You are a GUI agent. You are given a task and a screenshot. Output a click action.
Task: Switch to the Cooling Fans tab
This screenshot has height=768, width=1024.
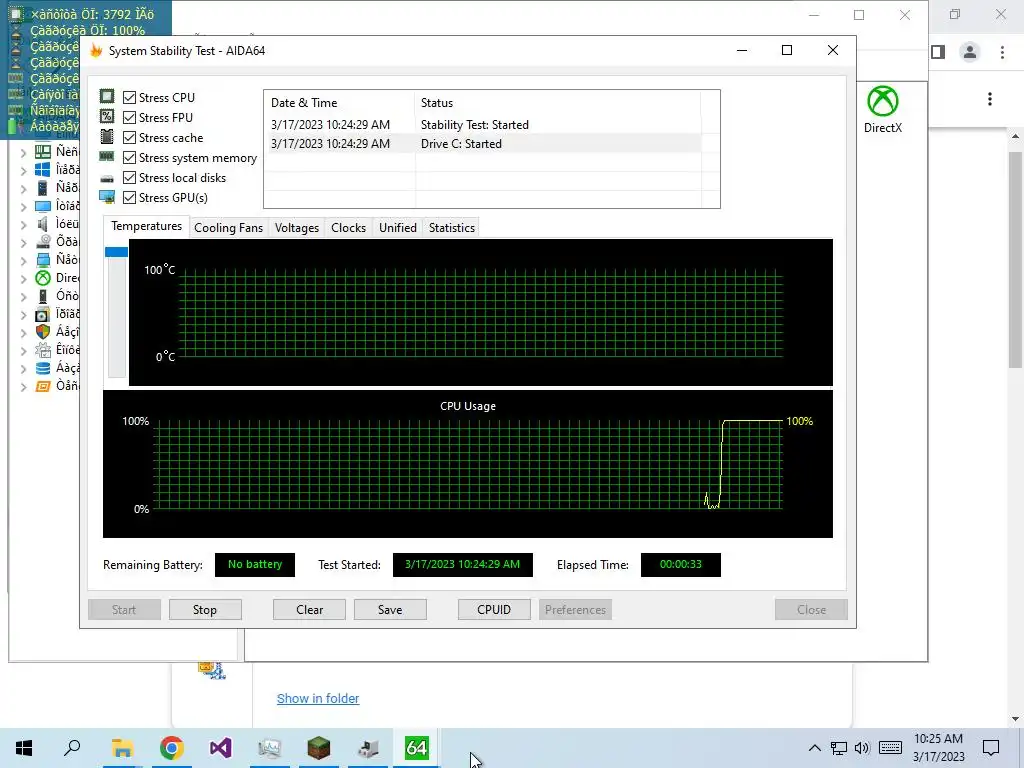point(229,227)
